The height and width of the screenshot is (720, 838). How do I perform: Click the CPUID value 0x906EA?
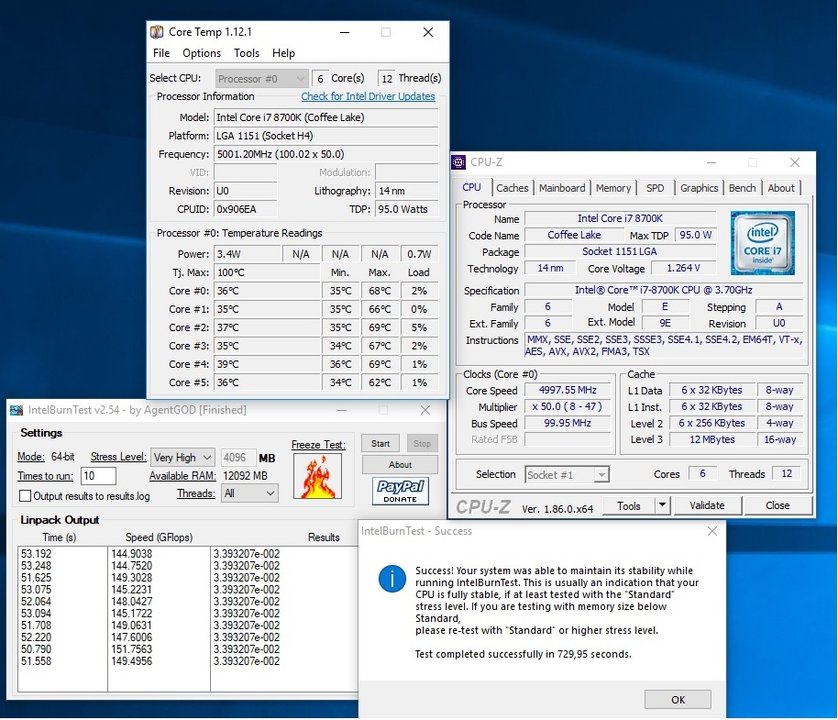coord(245,209)
